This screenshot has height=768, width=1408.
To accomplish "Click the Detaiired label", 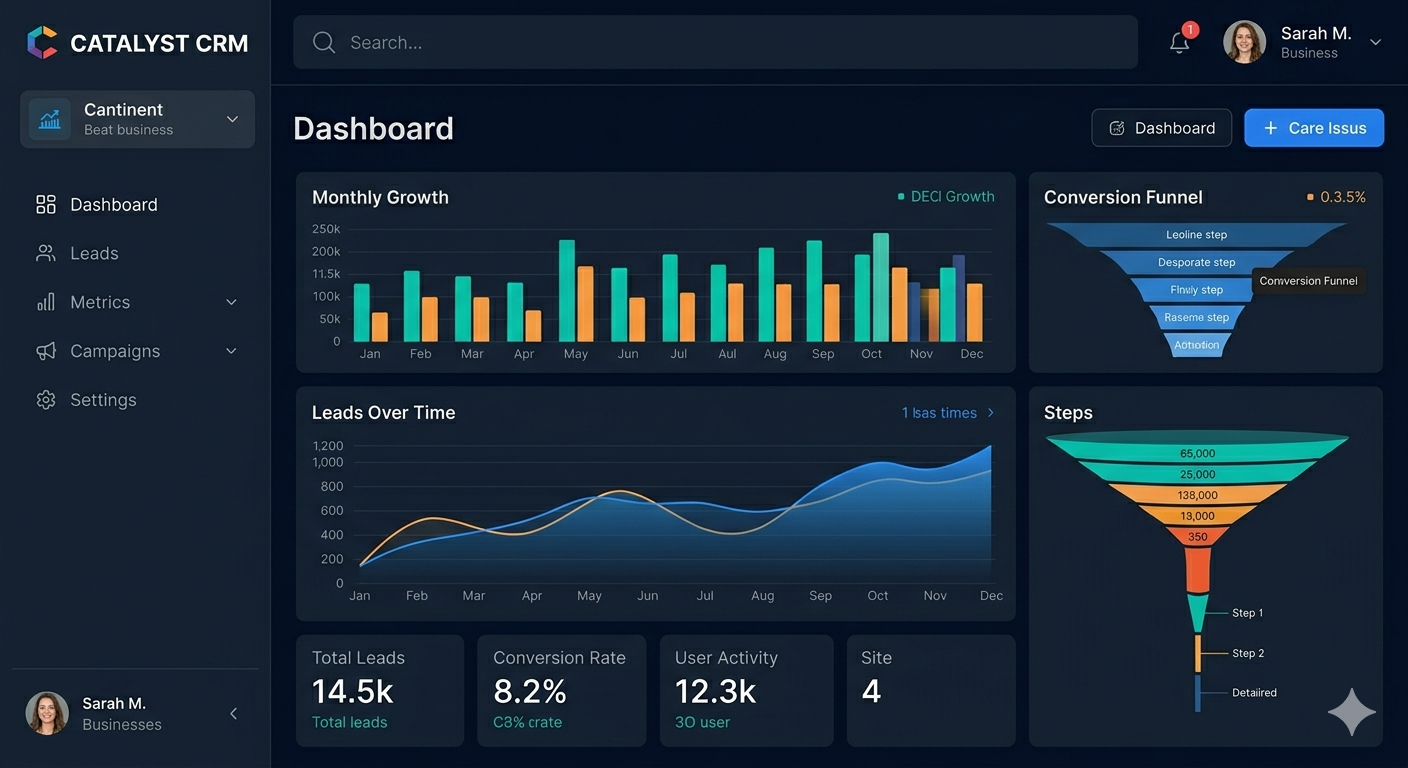I will point(1254,692).
